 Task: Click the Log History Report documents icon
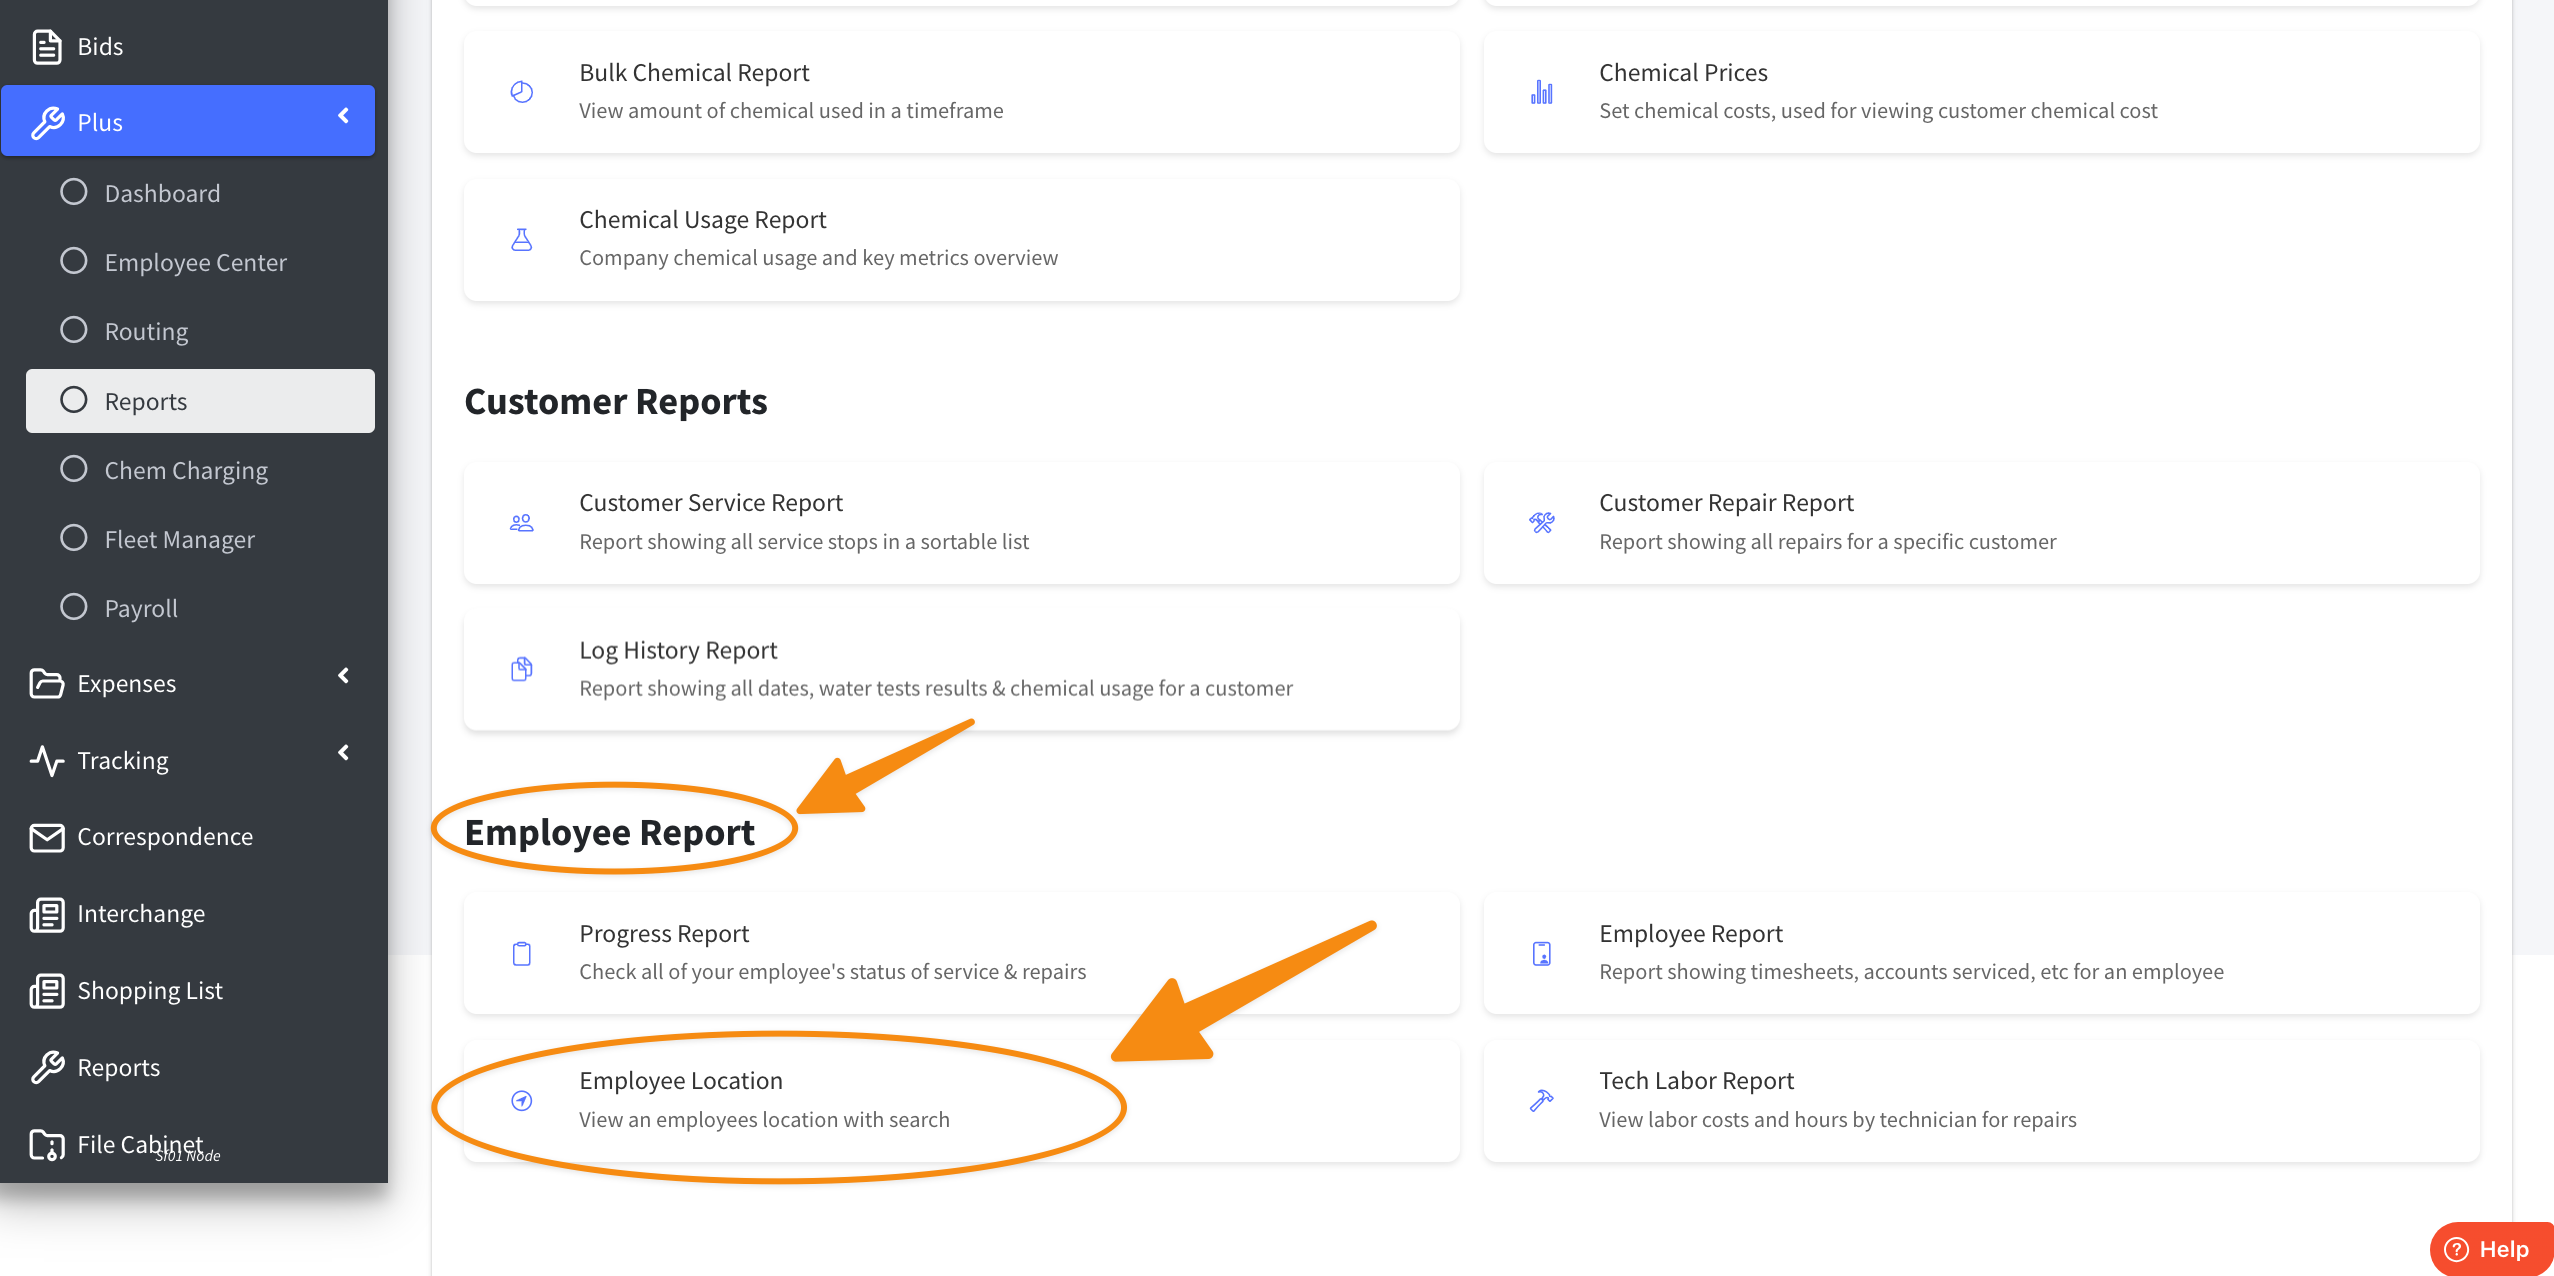click(x=521, y=669)
